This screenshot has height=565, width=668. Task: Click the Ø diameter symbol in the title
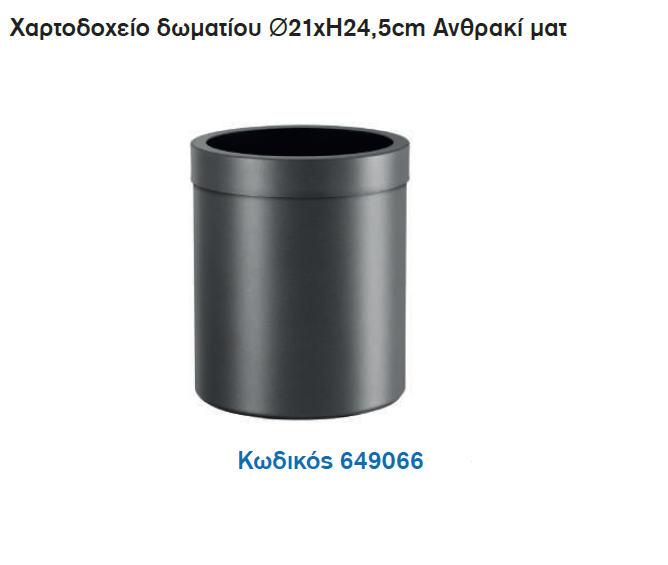pos(279,29)
